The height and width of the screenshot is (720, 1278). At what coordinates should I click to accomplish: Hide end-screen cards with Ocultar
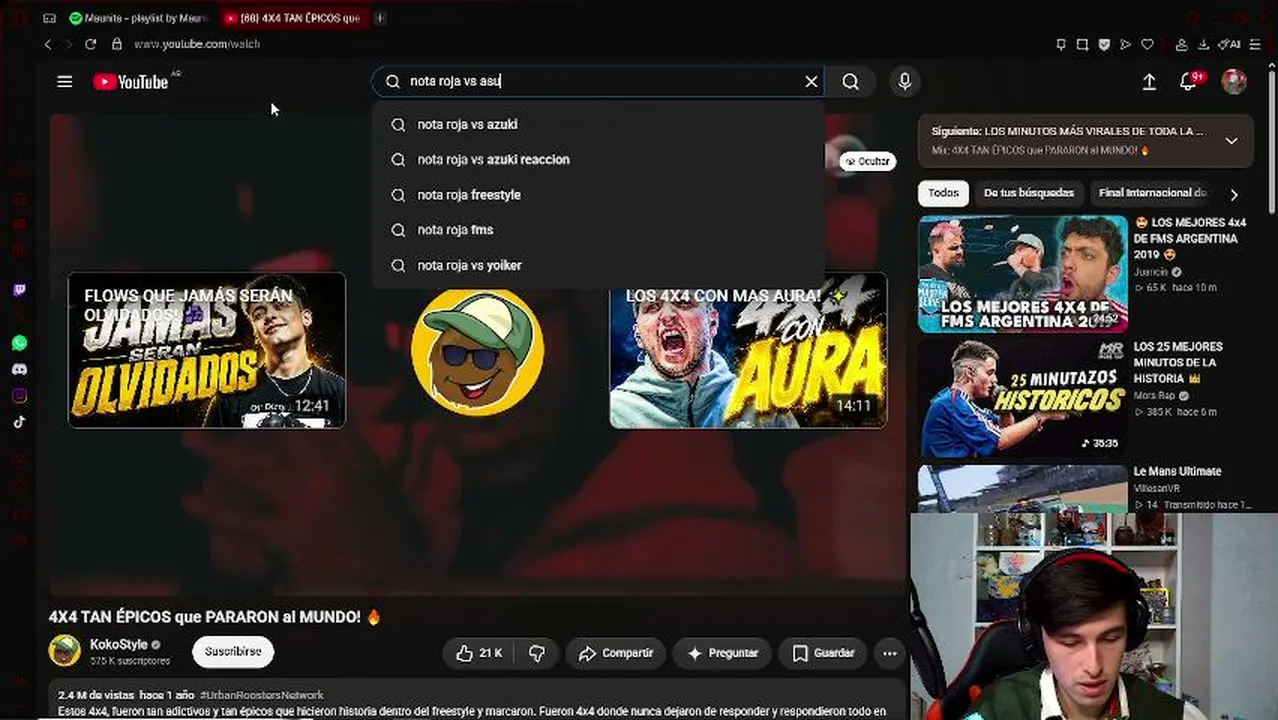(x=866, y=161)
